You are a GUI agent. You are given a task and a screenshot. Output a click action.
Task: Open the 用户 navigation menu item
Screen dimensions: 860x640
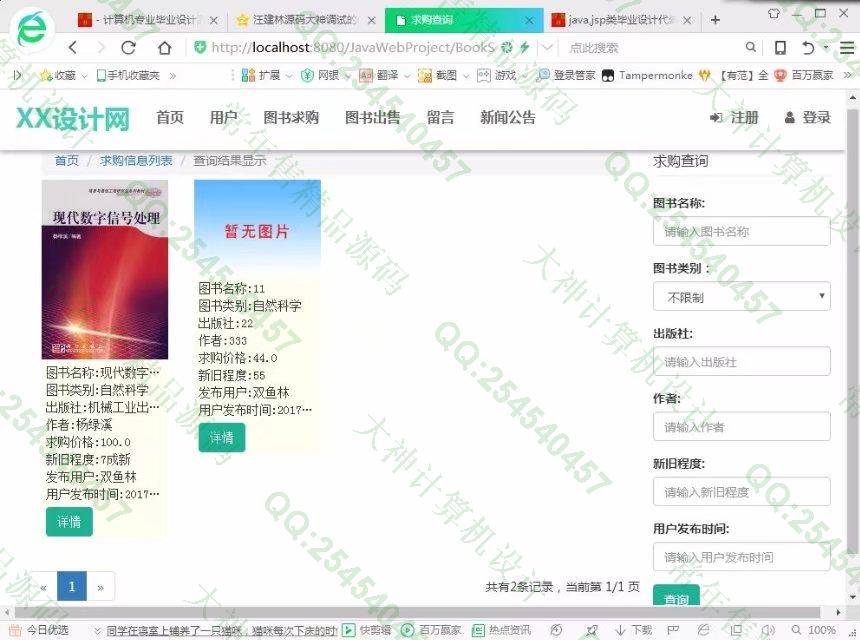pos(223,117)
